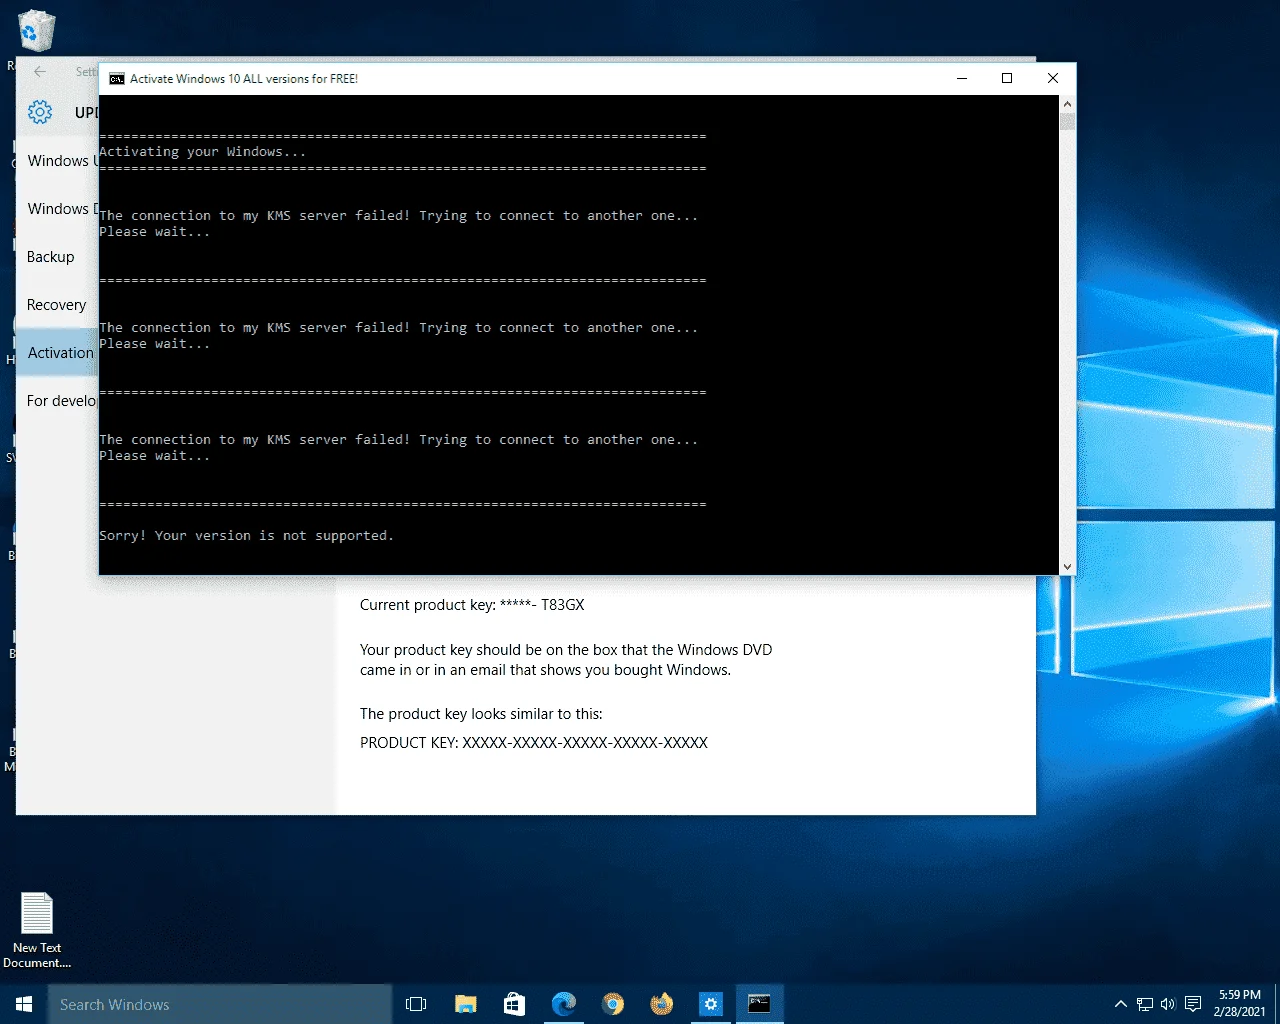Screen dimensions: 1280x1024
Task: Show hidden icons in the system tray
Action: tap(1121, 1004)
